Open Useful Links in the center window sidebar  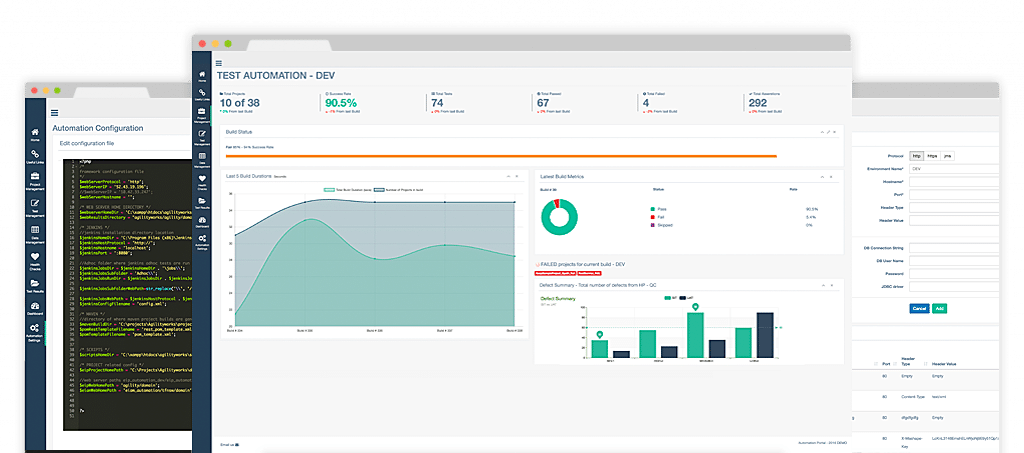click(203, 94)
